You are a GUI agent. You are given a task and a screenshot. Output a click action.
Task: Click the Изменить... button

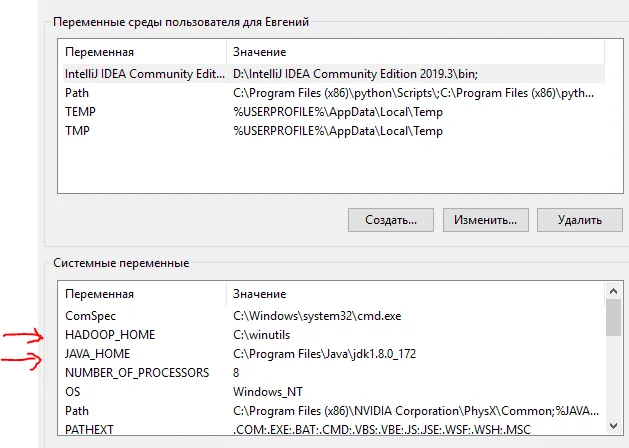click(485, 219)
